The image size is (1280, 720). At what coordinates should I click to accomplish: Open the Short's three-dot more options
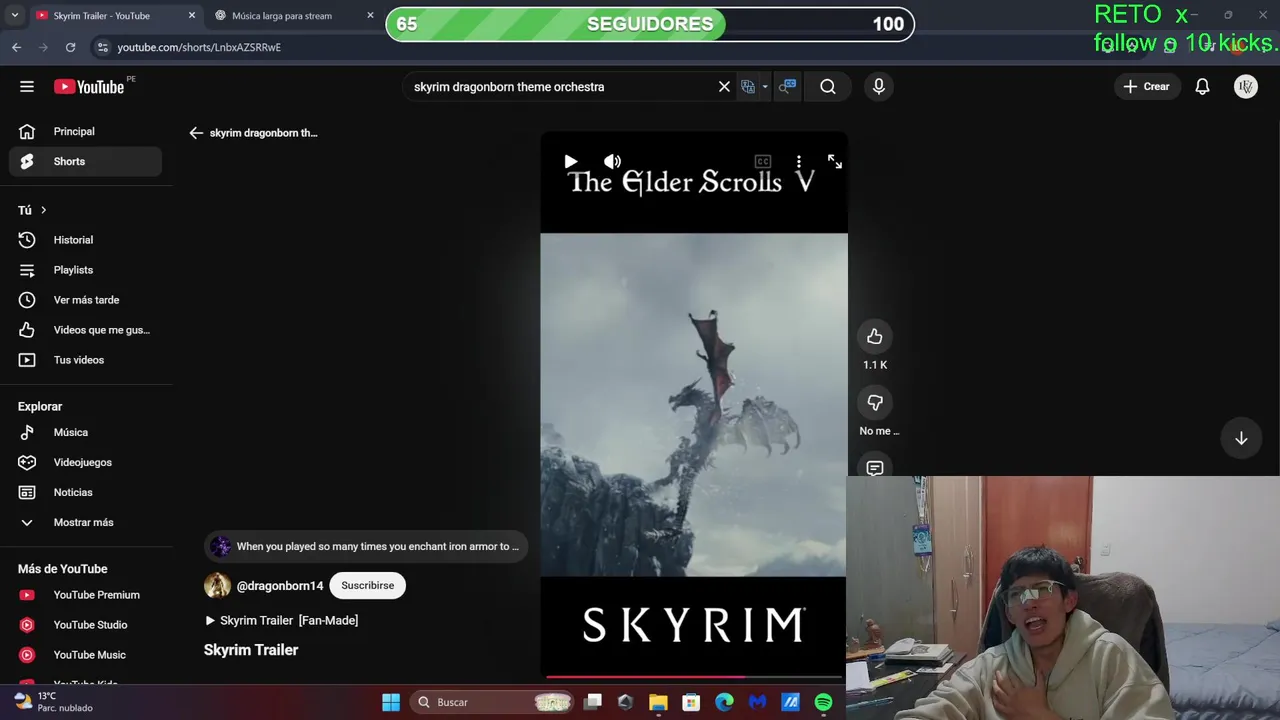pos(798,162)
